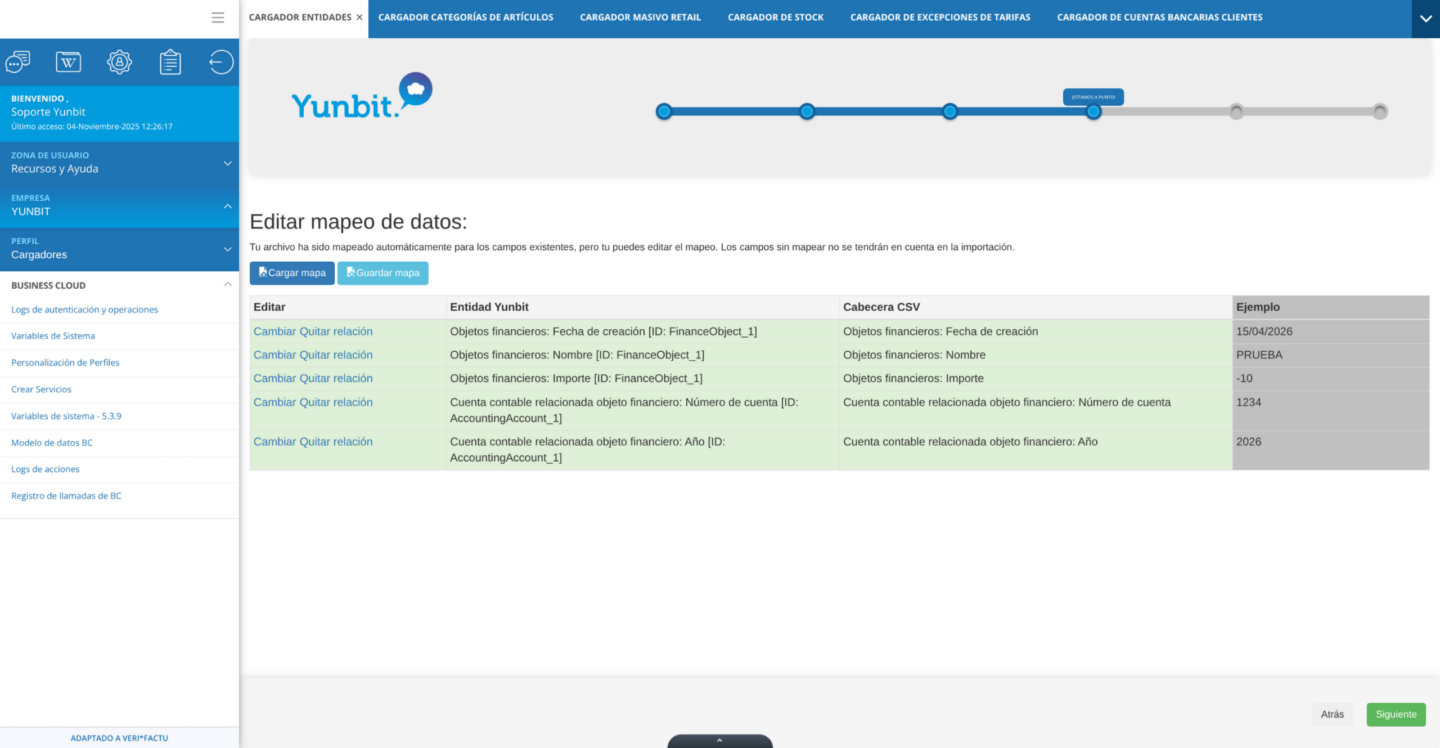Open Variables de Sistema menu item
Image resolution: width=1440 pixels, height=748 pixels.
click(53, 336)
